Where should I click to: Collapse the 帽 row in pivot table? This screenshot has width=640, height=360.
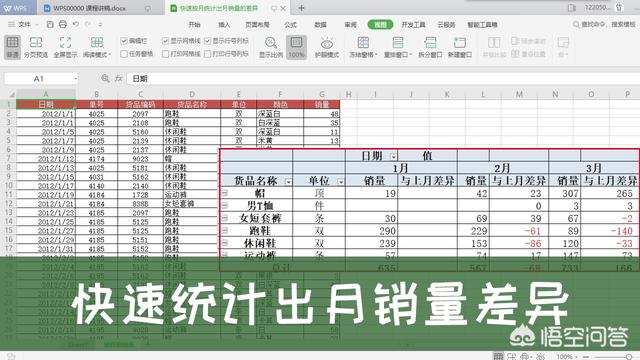[224, 193]
